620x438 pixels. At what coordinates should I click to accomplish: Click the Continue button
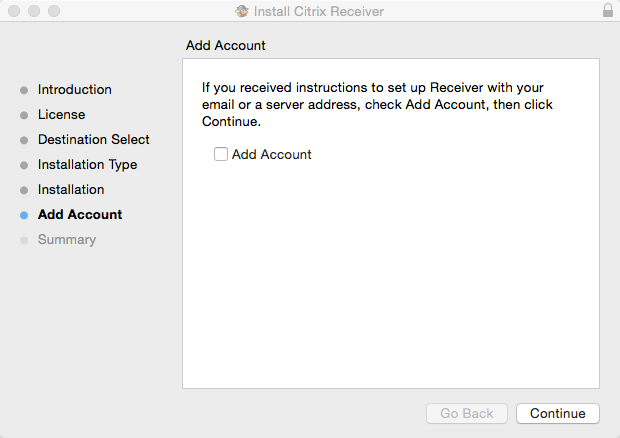558,413
